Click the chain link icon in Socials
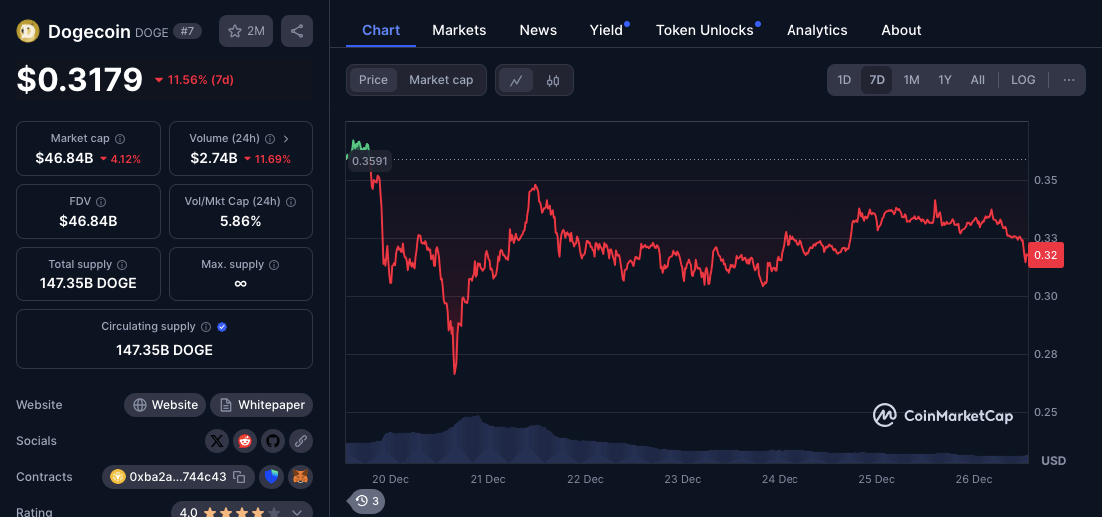Screen dimensions: 1102x517 (x=300, y=441)
